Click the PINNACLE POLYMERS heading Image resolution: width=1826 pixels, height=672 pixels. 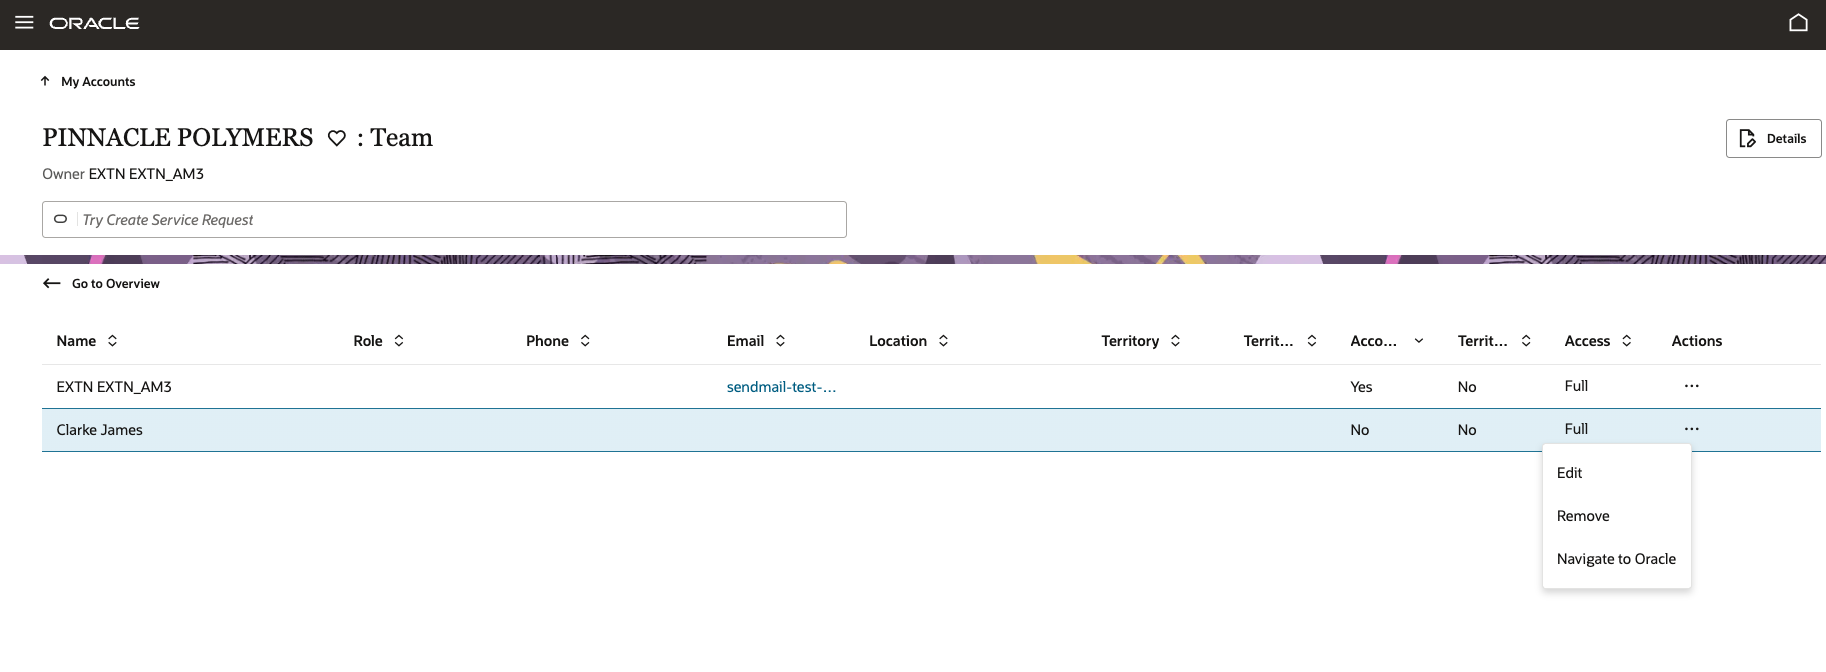[178, 138]
